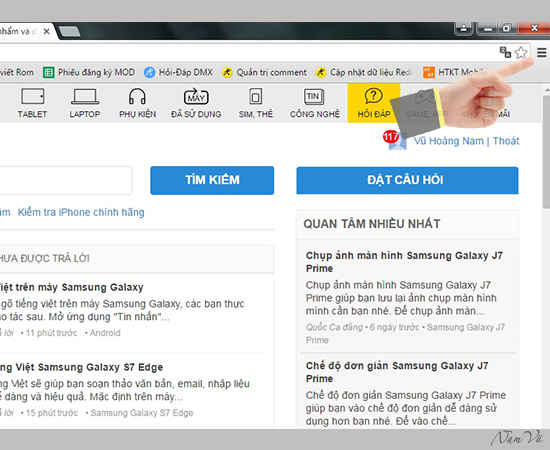Open the CÔNG NGHỆ menu label
Viewport: 550px width, 450px height.
(x=315, y=114)
